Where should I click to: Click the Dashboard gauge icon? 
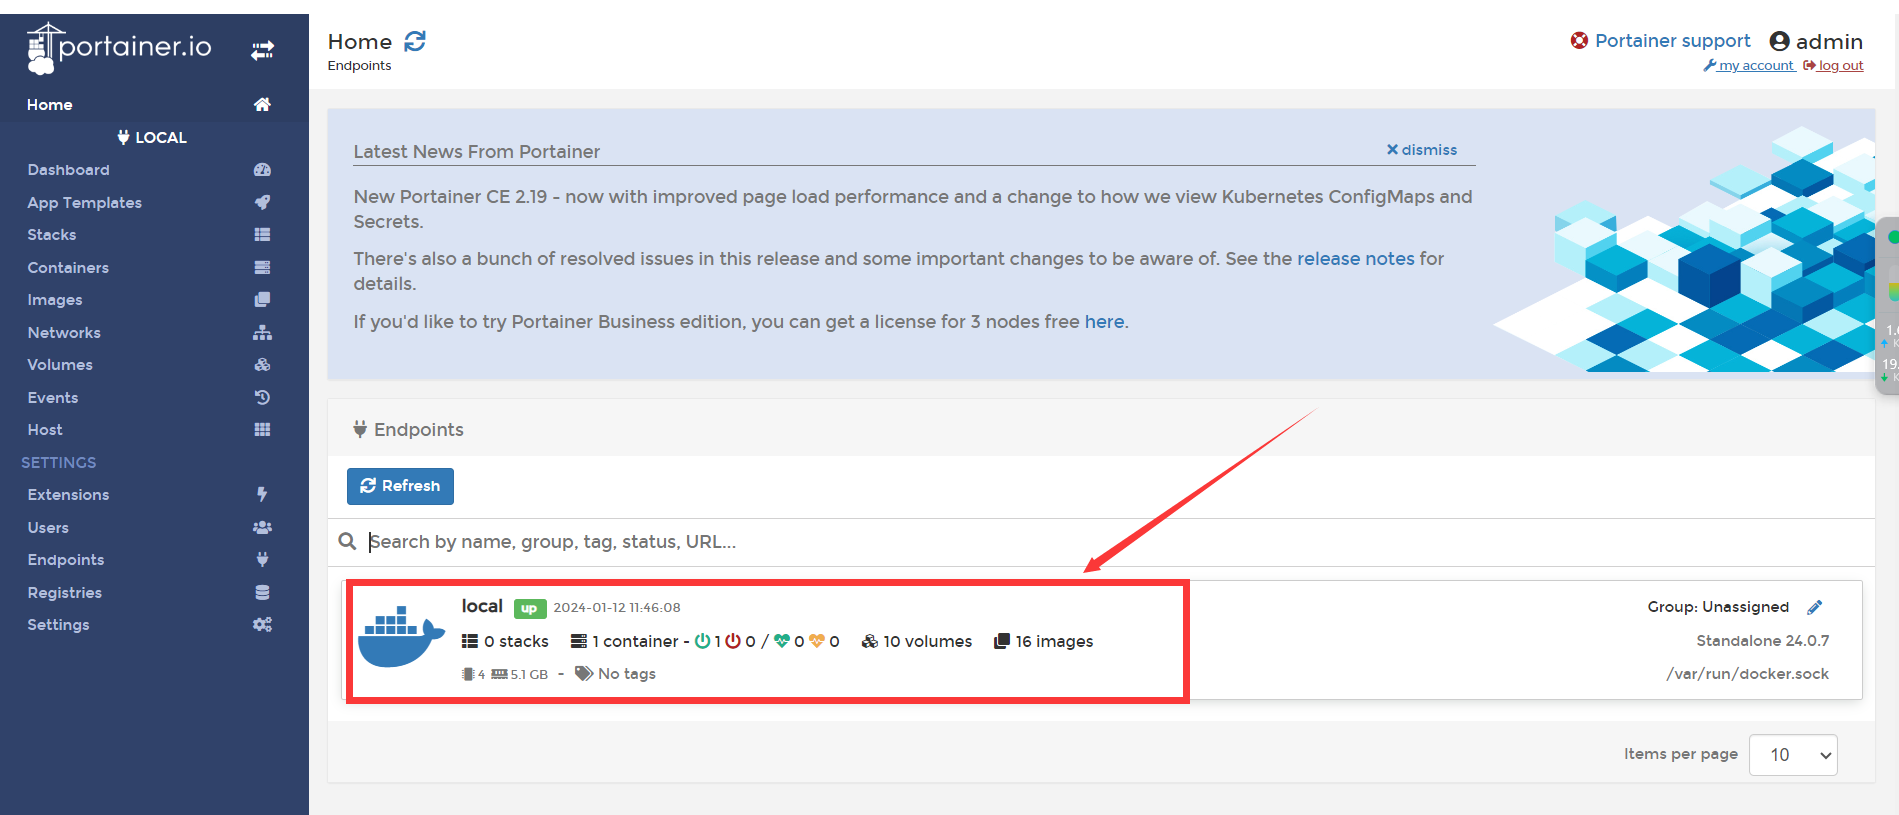click(262, 170)
